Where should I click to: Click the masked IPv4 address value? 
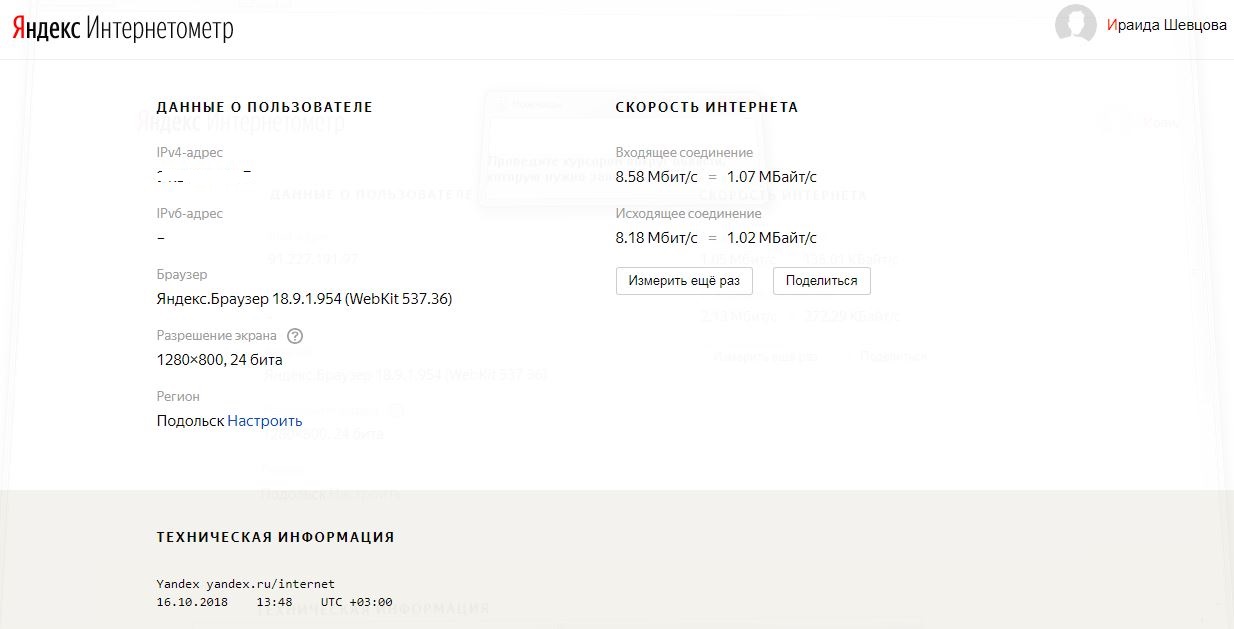[x=203, y=177]
